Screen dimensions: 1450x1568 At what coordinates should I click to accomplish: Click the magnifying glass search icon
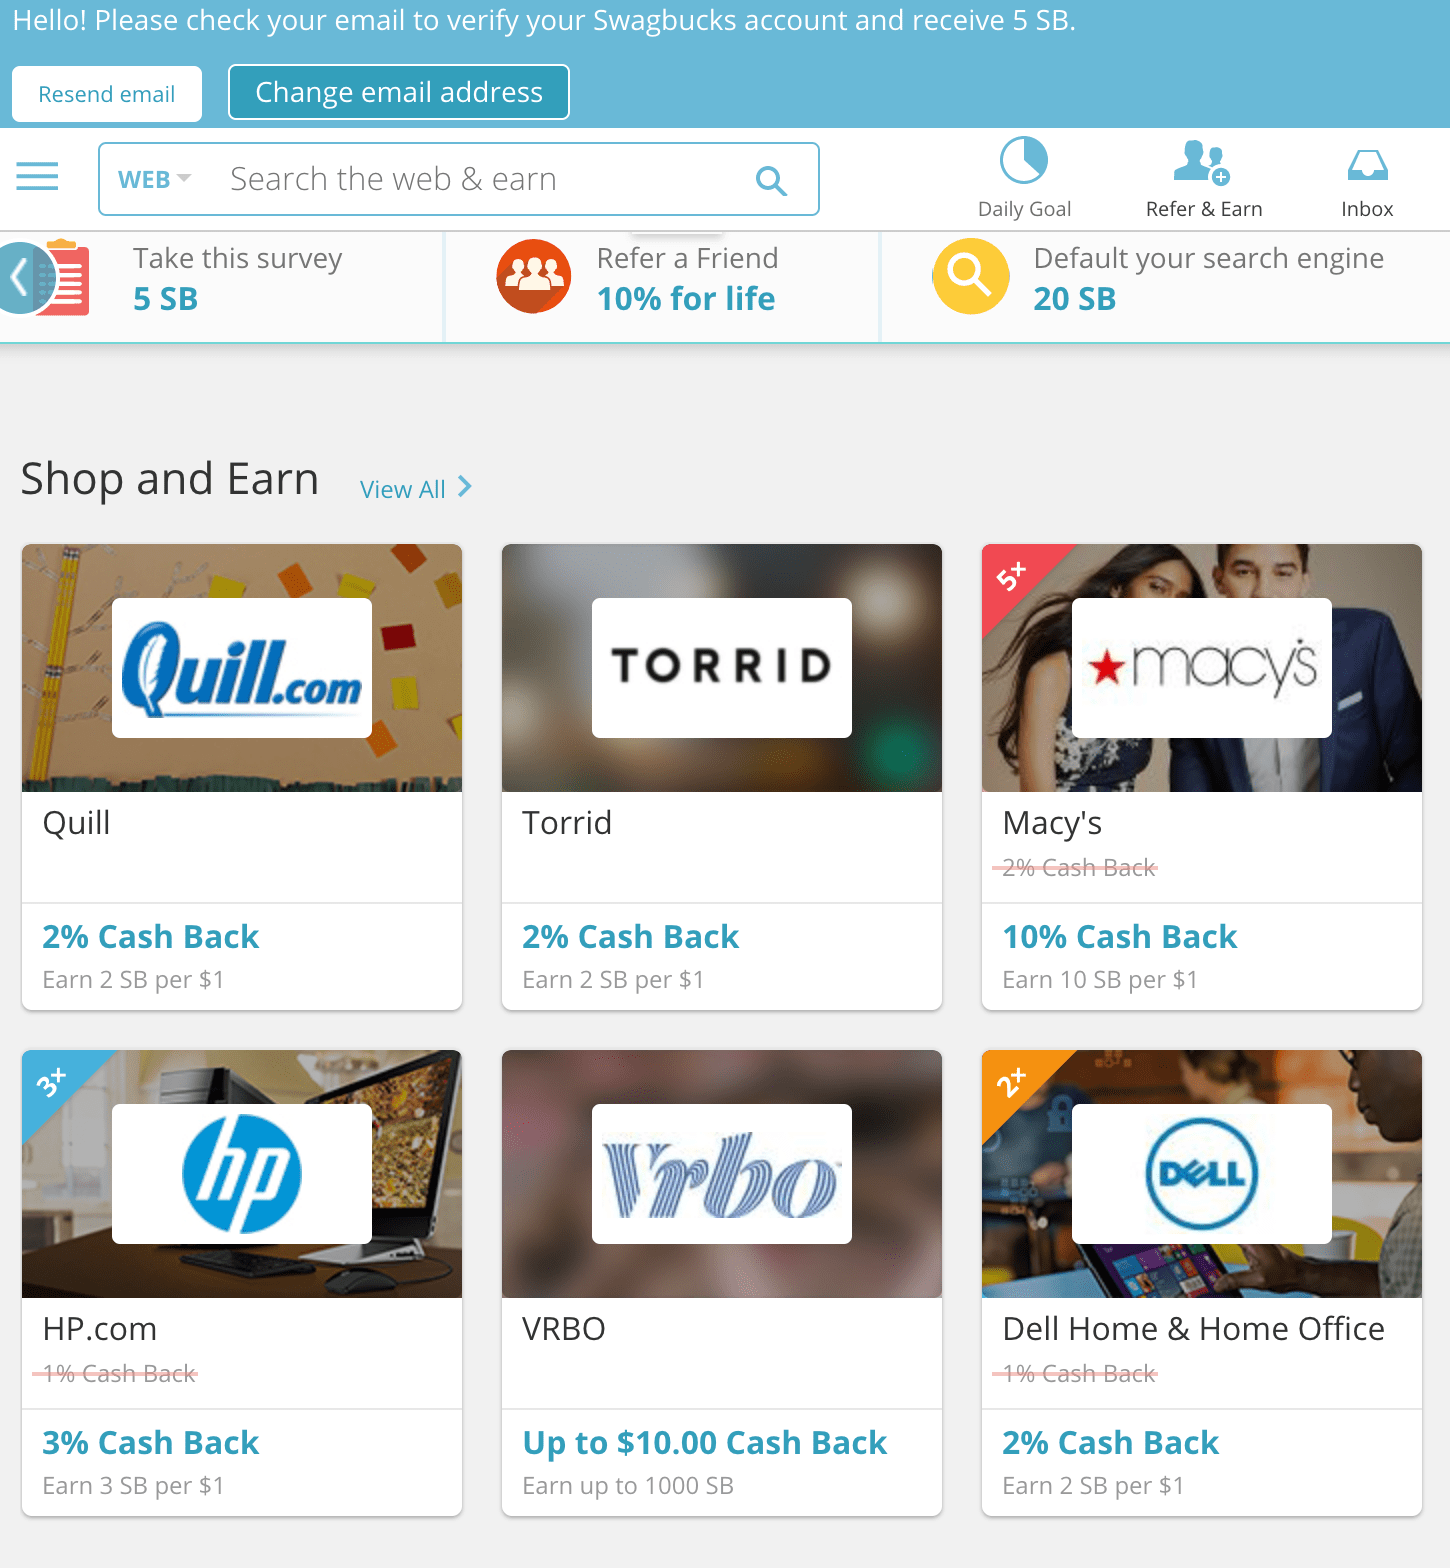(x=771, y=180)
